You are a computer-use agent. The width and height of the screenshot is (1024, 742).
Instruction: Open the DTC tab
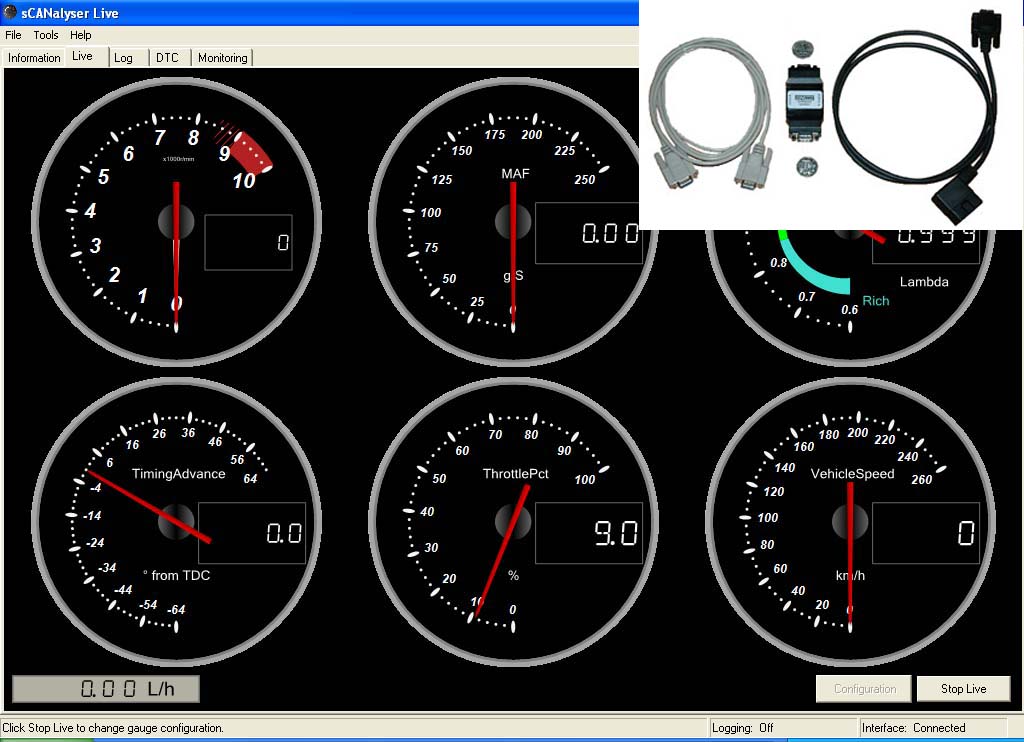click(167, 58)
